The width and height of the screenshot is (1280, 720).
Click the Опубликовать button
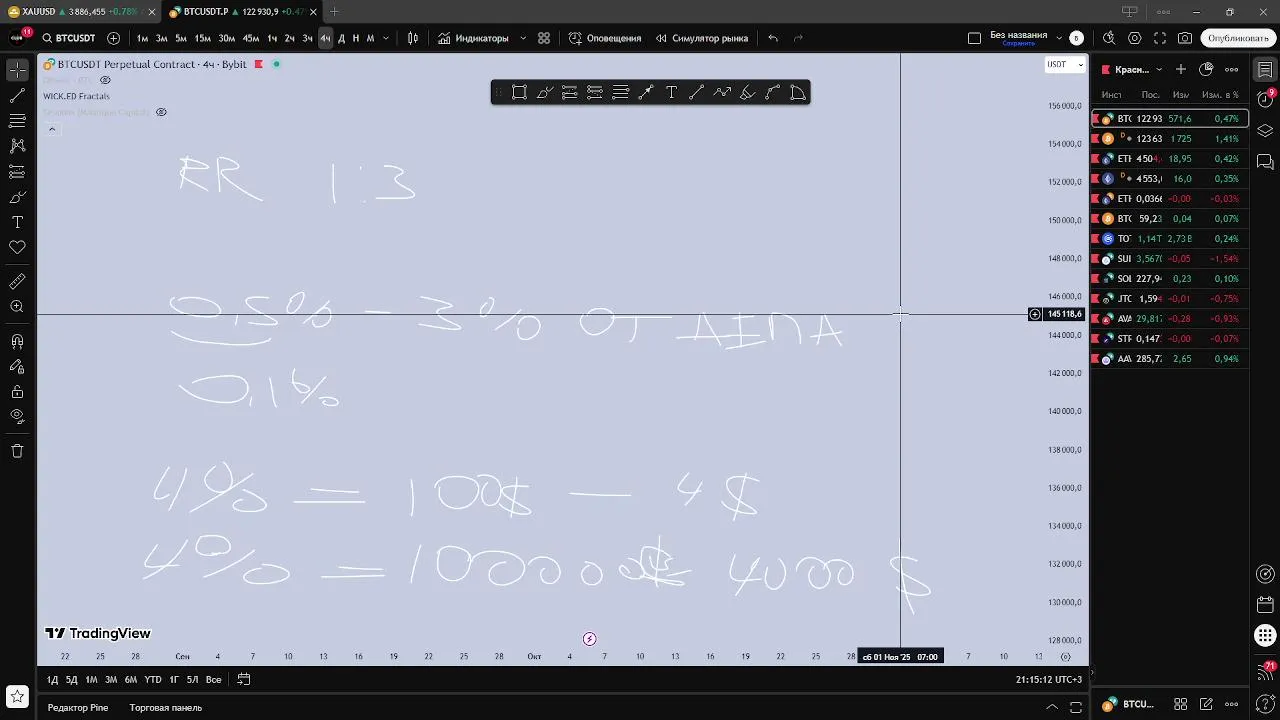pos(1238,38)
